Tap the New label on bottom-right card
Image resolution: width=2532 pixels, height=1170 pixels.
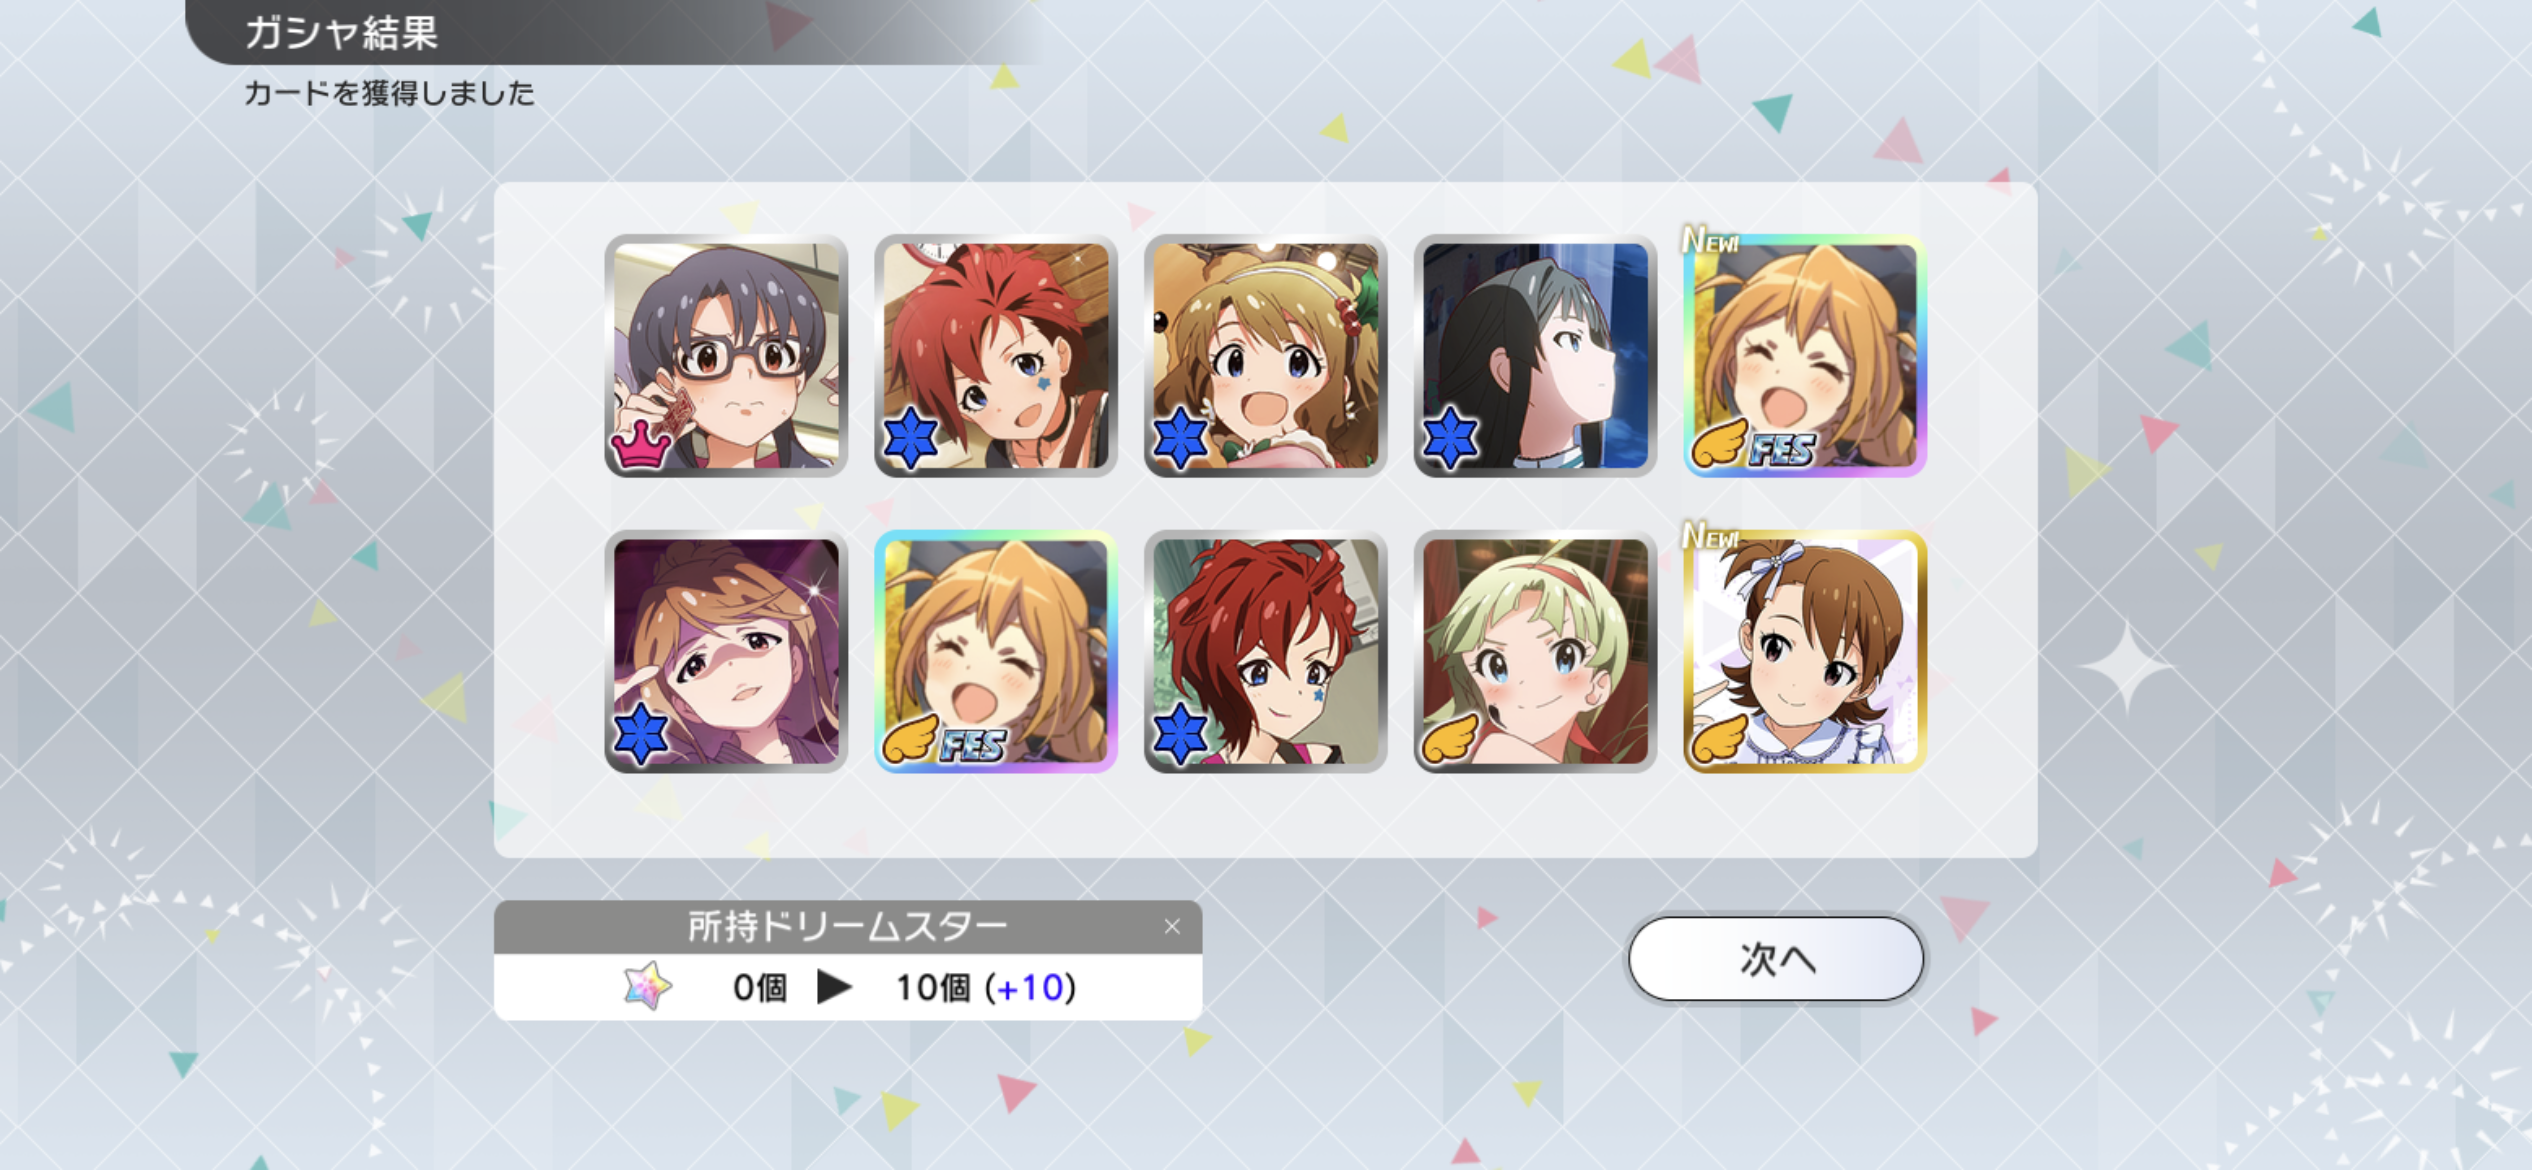point(1711,536)
